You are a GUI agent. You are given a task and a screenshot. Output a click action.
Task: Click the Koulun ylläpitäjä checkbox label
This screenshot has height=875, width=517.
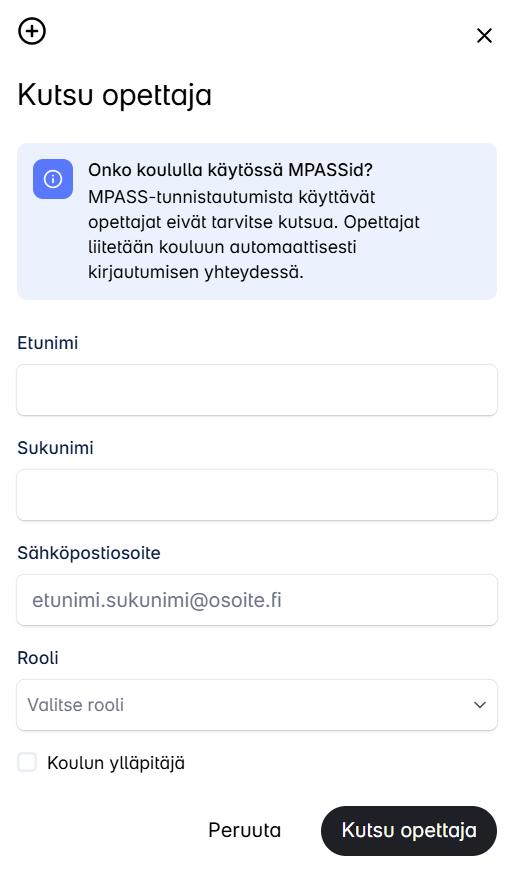[x=116, y=763]
